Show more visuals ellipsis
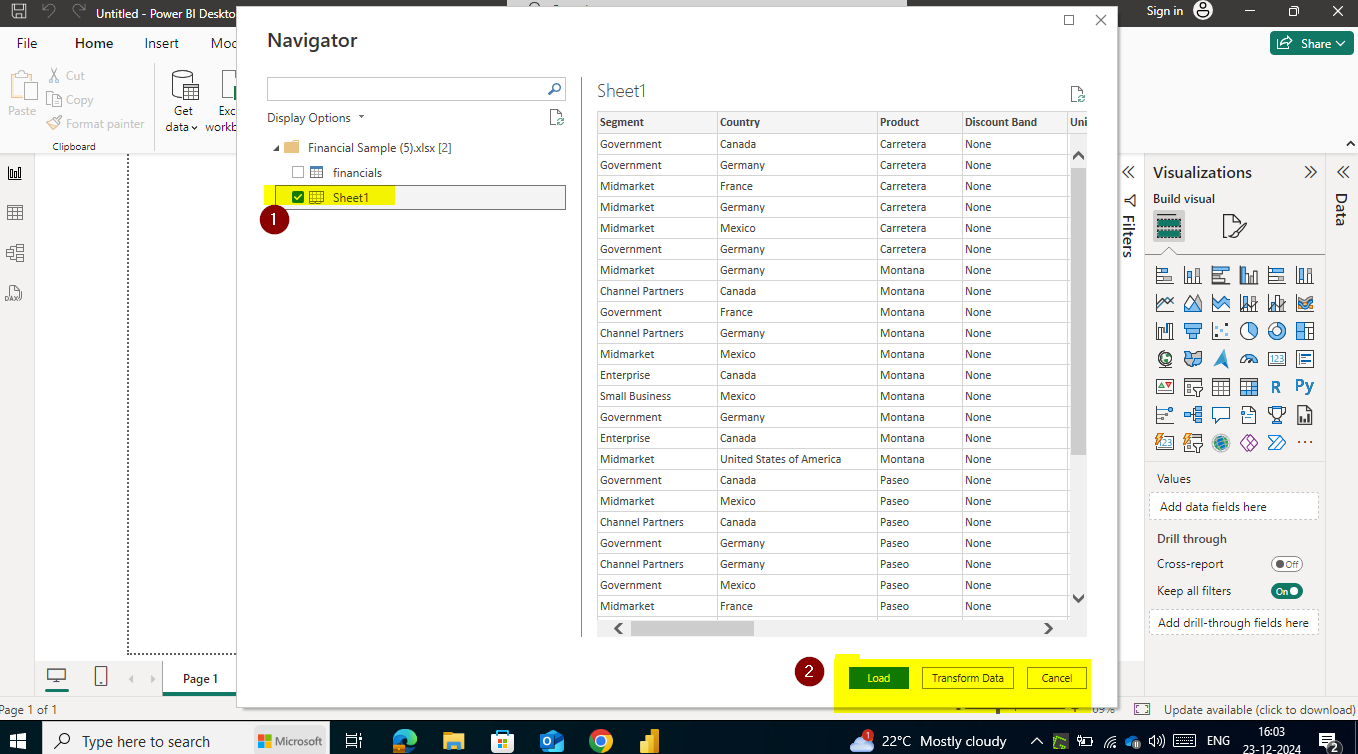 [x=1304, y=443]
